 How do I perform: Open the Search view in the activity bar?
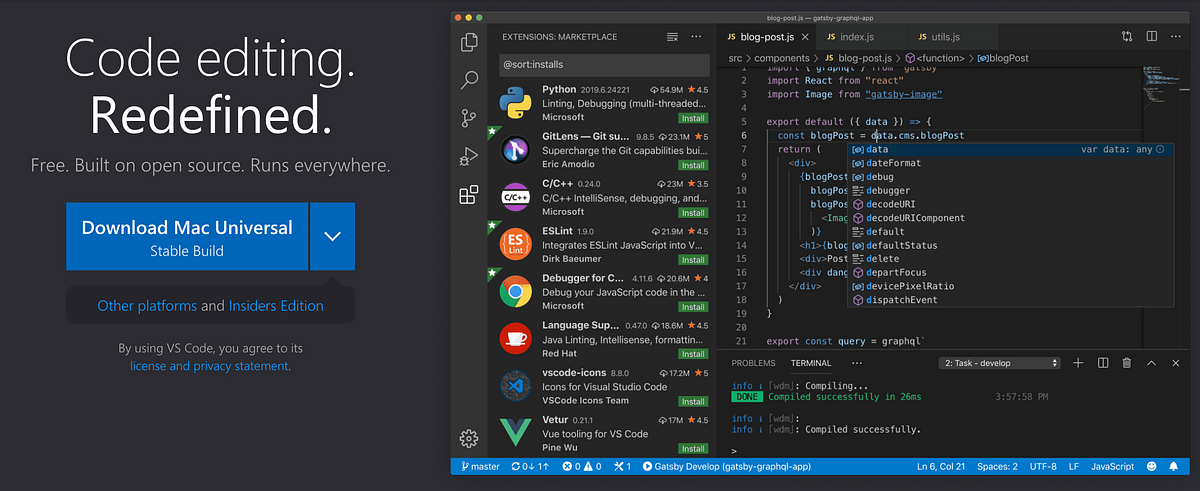coord(468,80)
